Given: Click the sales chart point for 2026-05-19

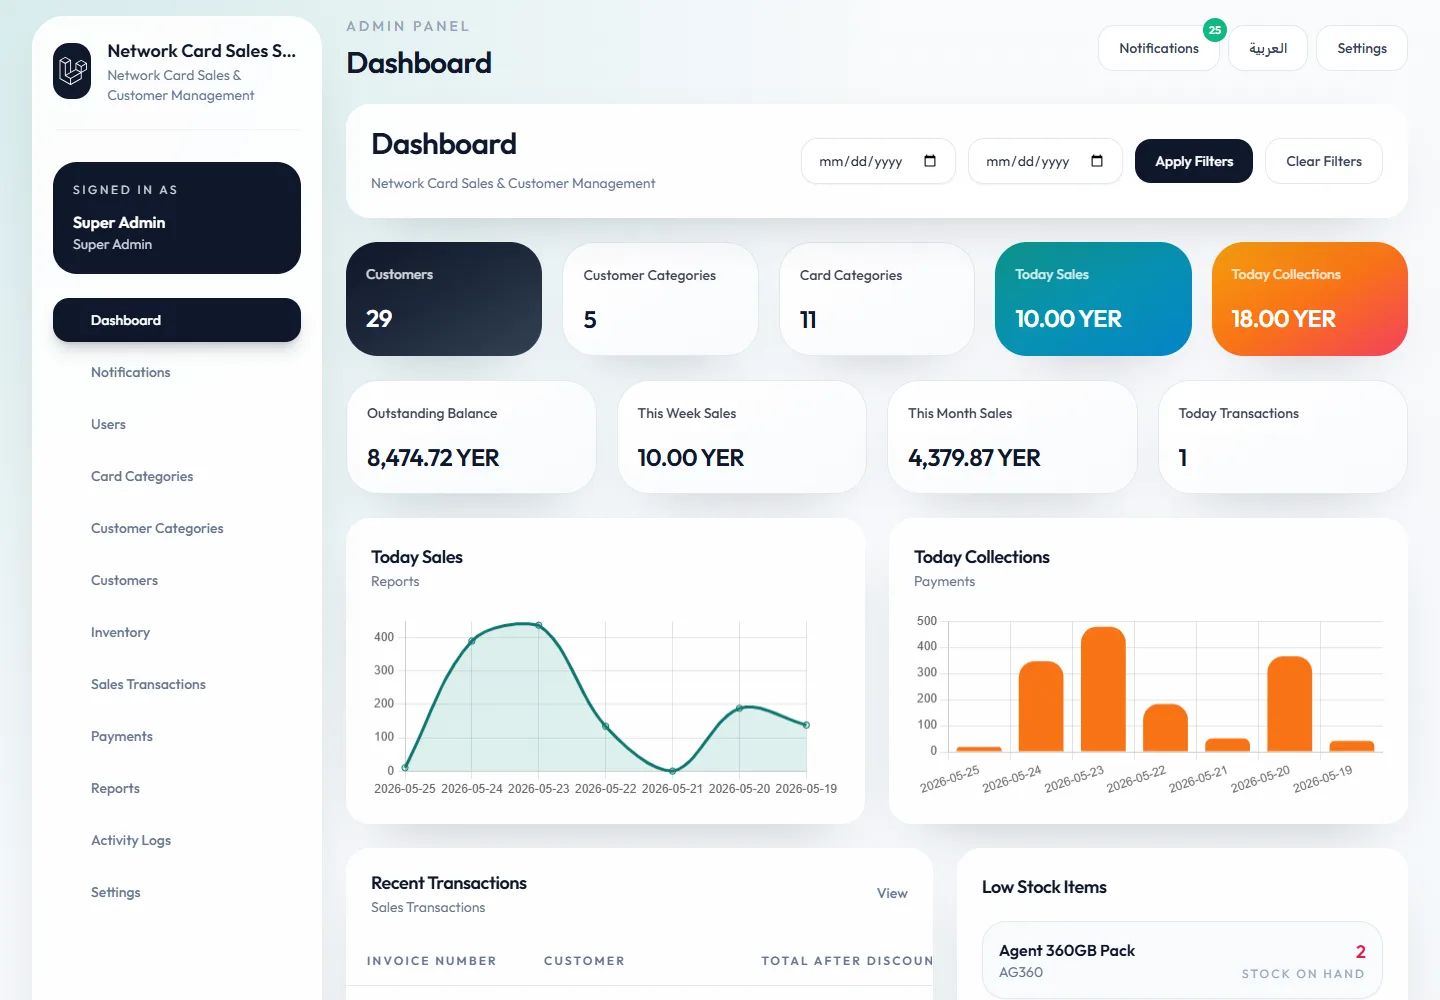Looking at the screenshot, I should click(806, 725).
